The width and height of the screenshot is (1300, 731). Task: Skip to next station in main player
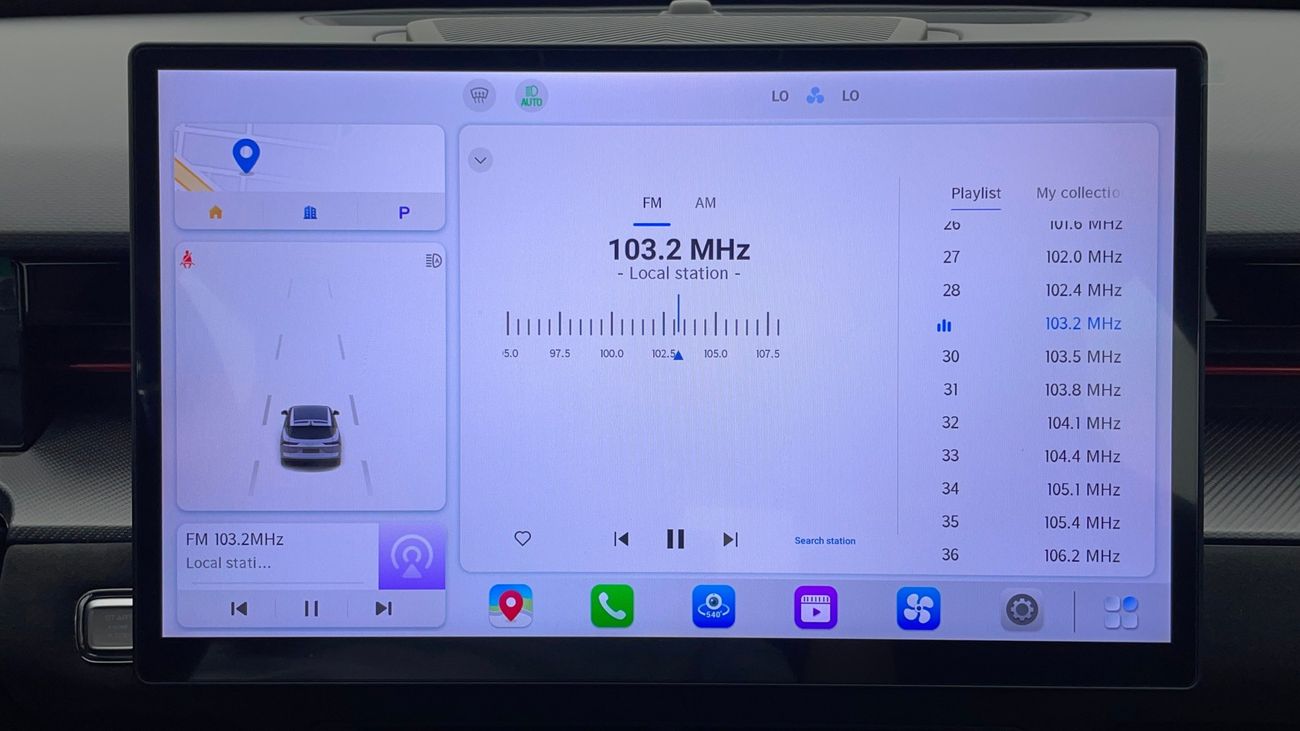point(730,539)
